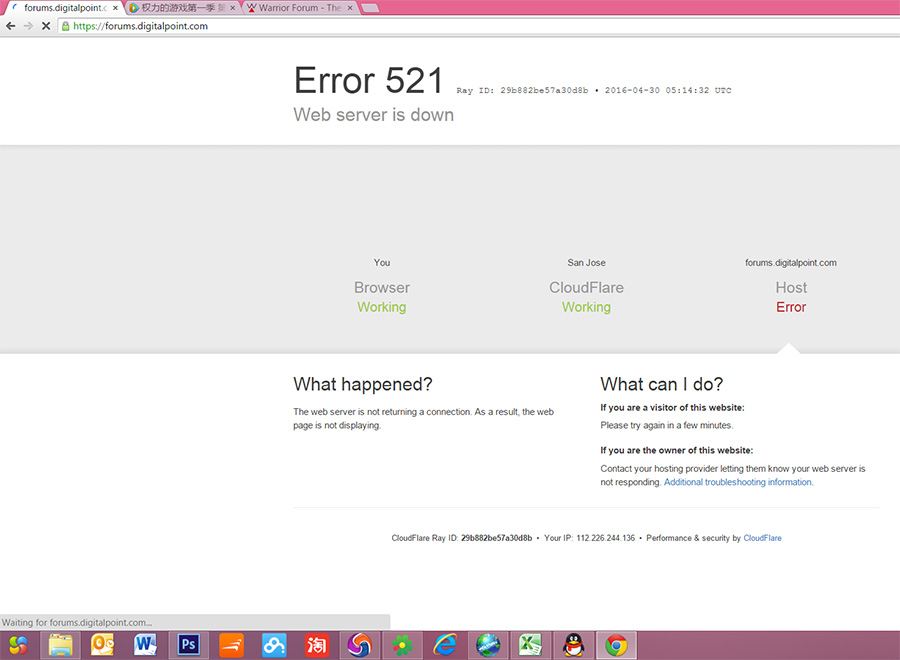Open Outlook from the taskbar

(102, 646)
